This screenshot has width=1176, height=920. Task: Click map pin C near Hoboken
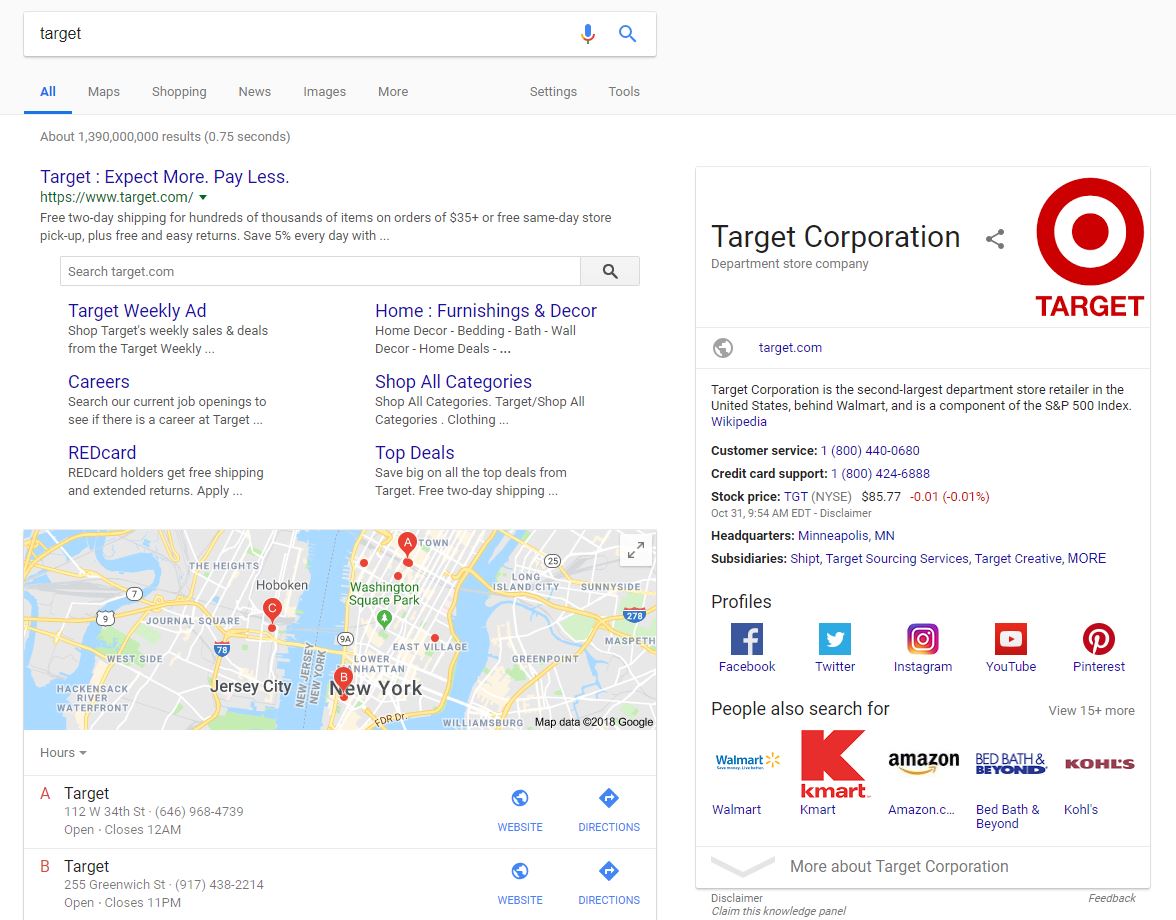(272, 611)
